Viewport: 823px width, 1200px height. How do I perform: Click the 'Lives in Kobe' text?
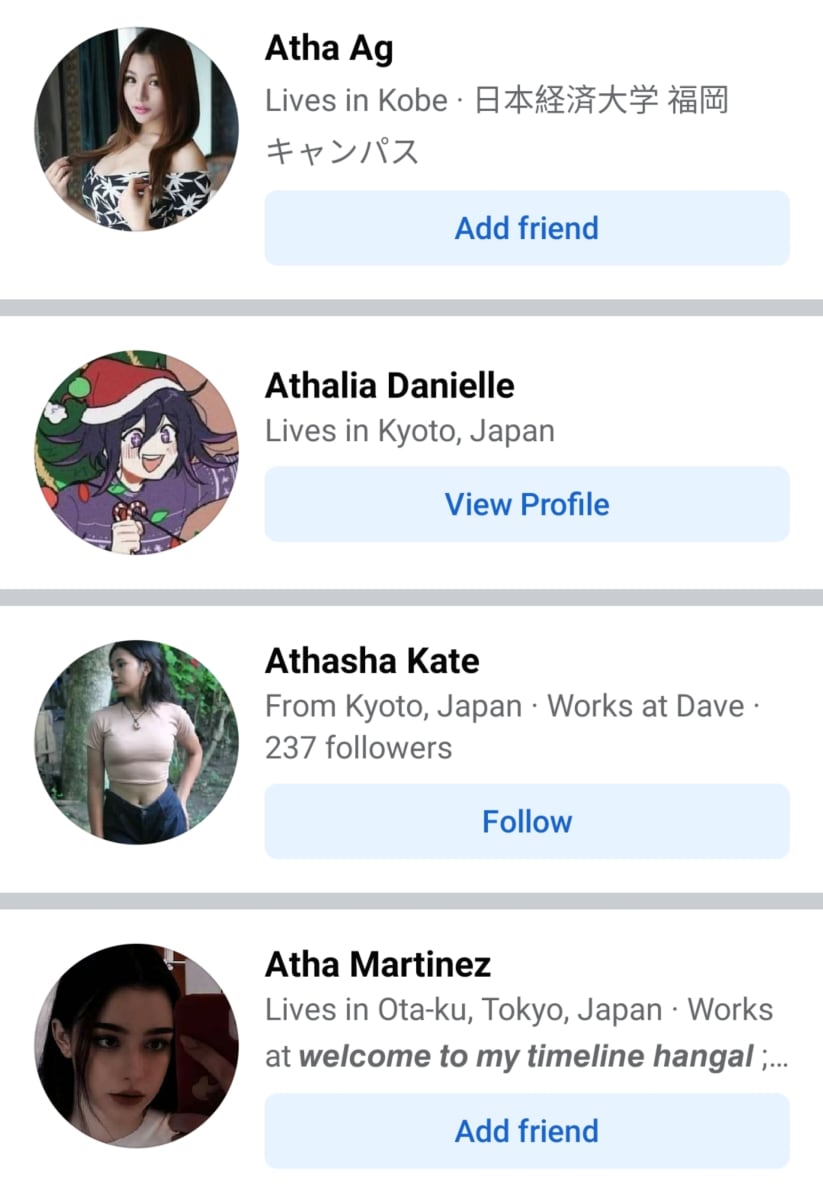click(x=356, y=100)
